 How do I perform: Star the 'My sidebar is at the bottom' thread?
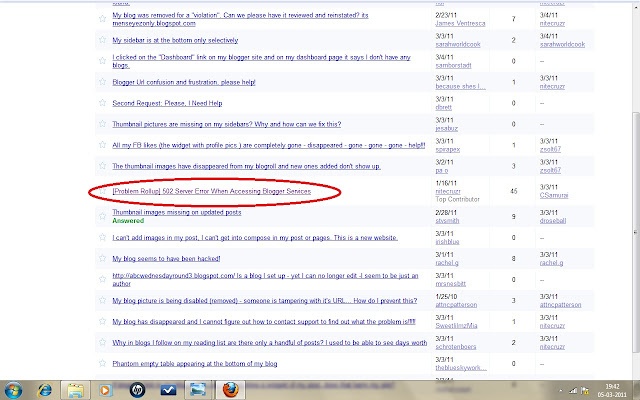coord(102,40)
